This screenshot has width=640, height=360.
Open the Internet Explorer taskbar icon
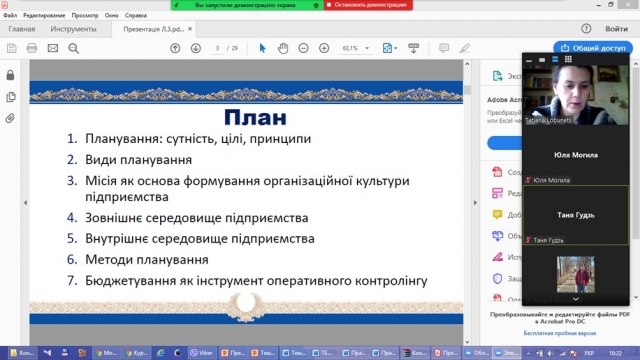pos(160,353)
